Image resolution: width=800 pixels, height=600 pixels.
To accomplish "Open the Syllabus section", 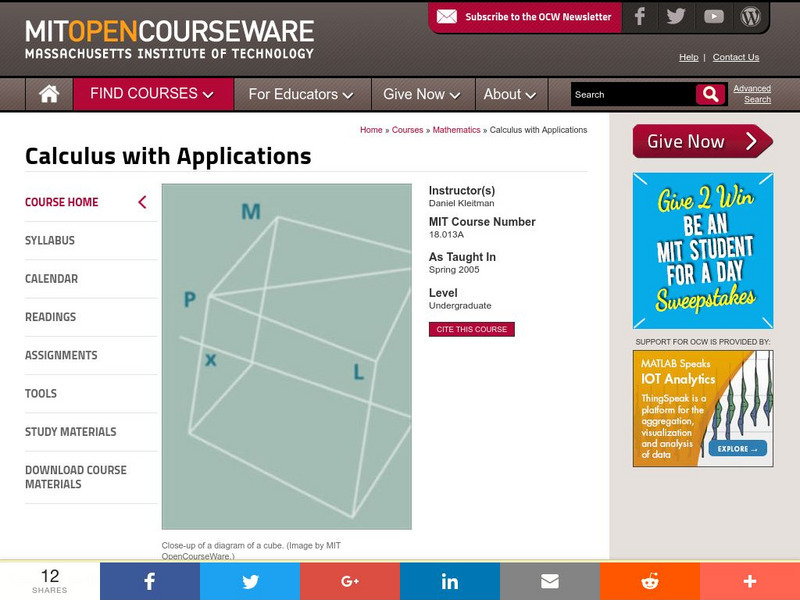I will coord(50,240).
